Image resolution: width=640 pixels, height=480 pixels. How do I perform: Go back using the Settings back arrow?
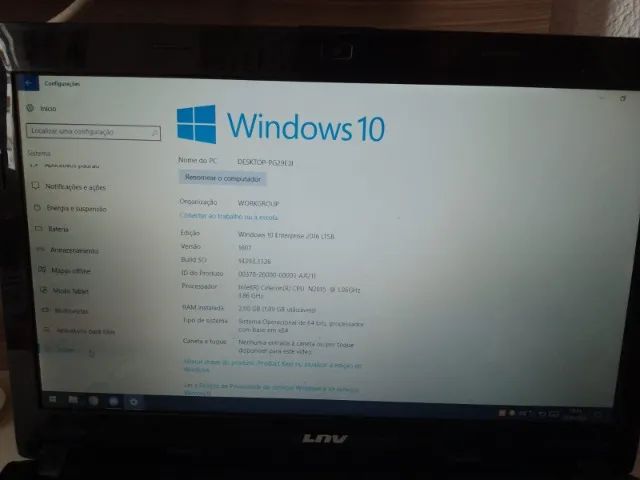click(x=29, y=83)
